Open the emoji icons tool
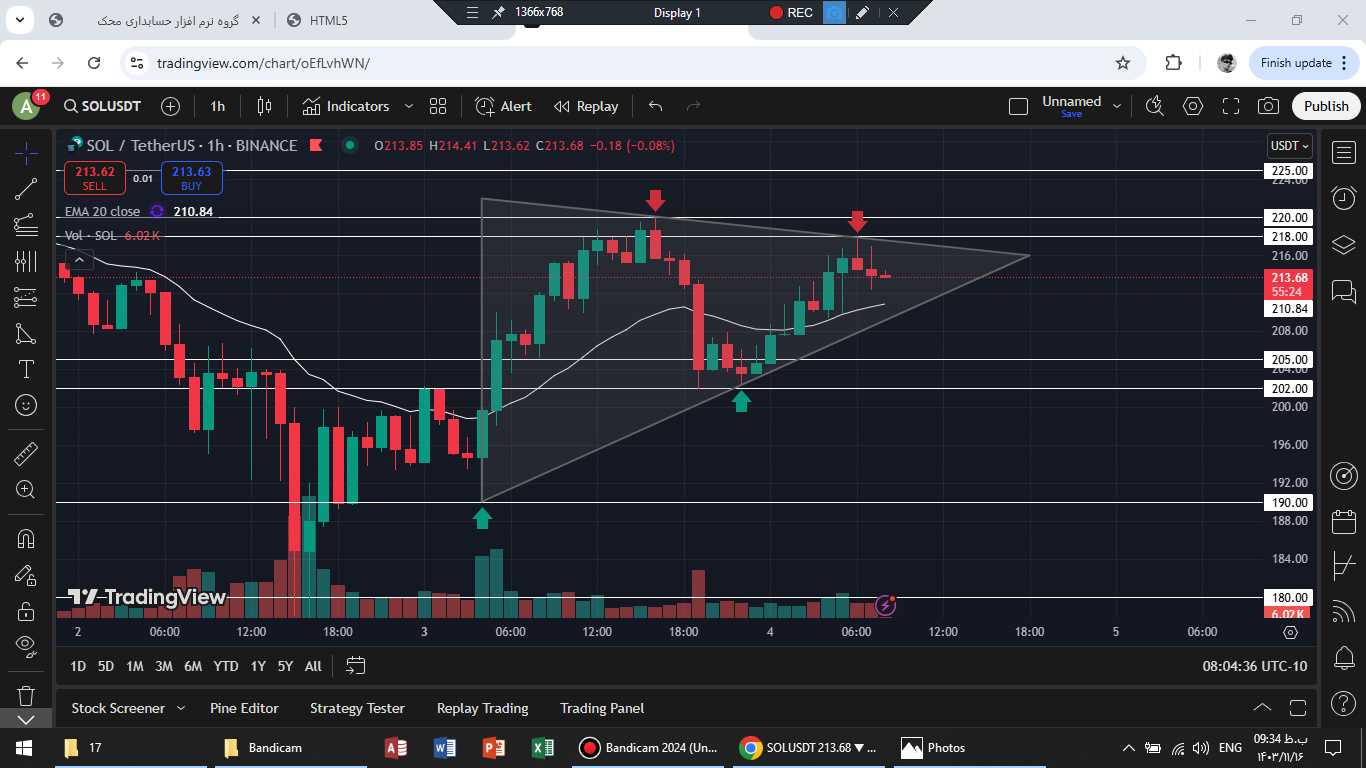This screenshot has height=768, width=1366. click(26, 405)
